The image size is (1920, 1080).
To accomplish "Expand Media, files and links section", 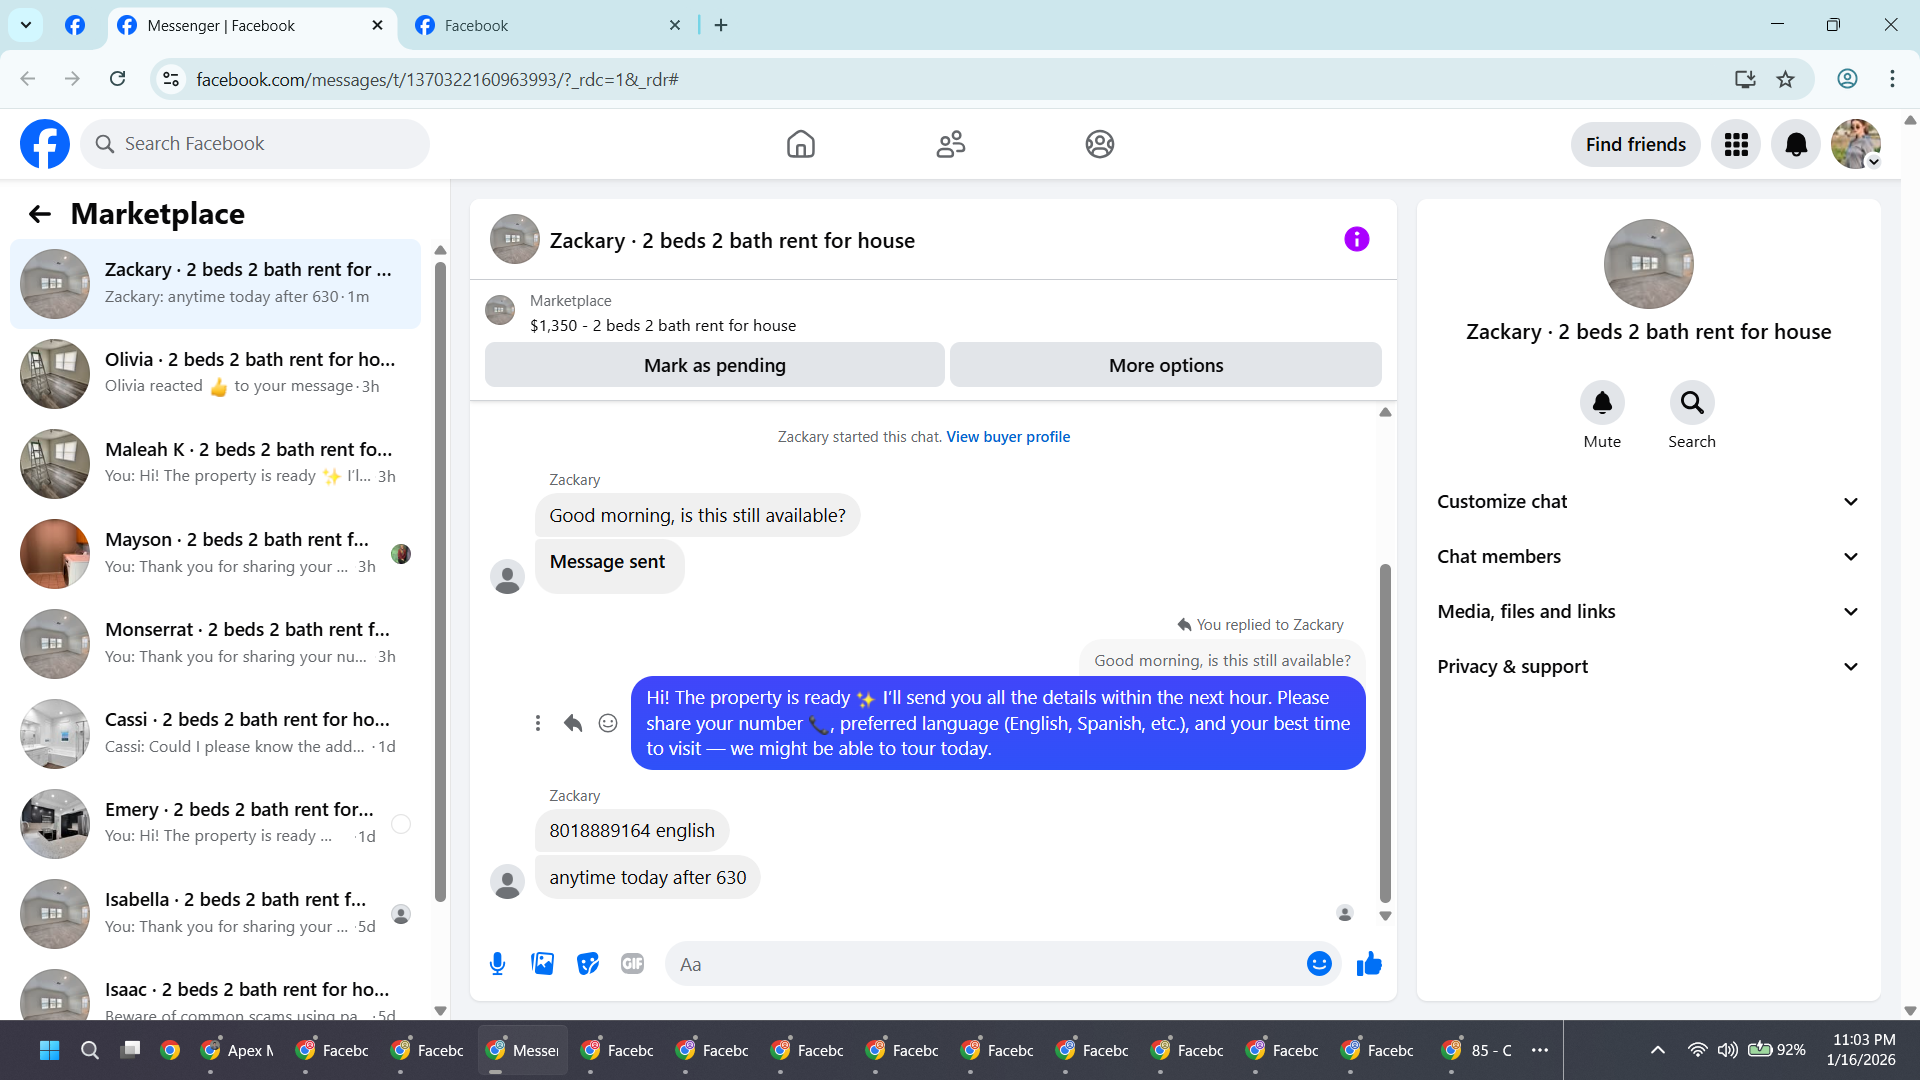I will [1648, 612].
